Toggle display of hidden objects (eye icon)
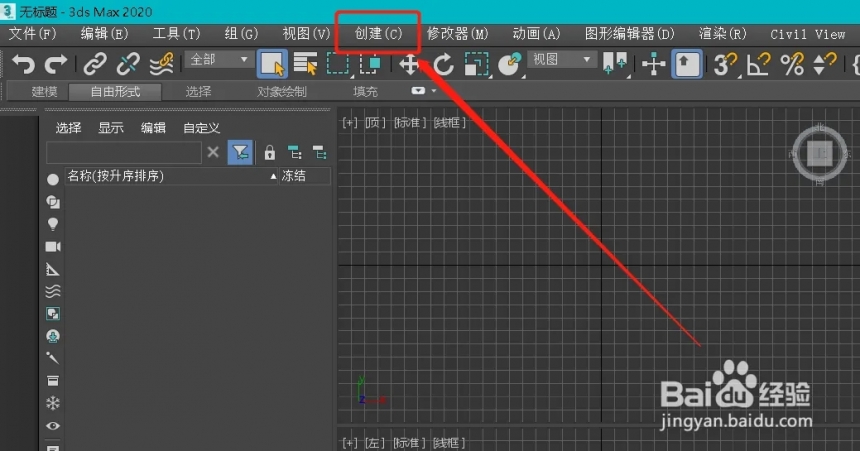Viewport: 860px width, 451px height. (x=53, y=426)
